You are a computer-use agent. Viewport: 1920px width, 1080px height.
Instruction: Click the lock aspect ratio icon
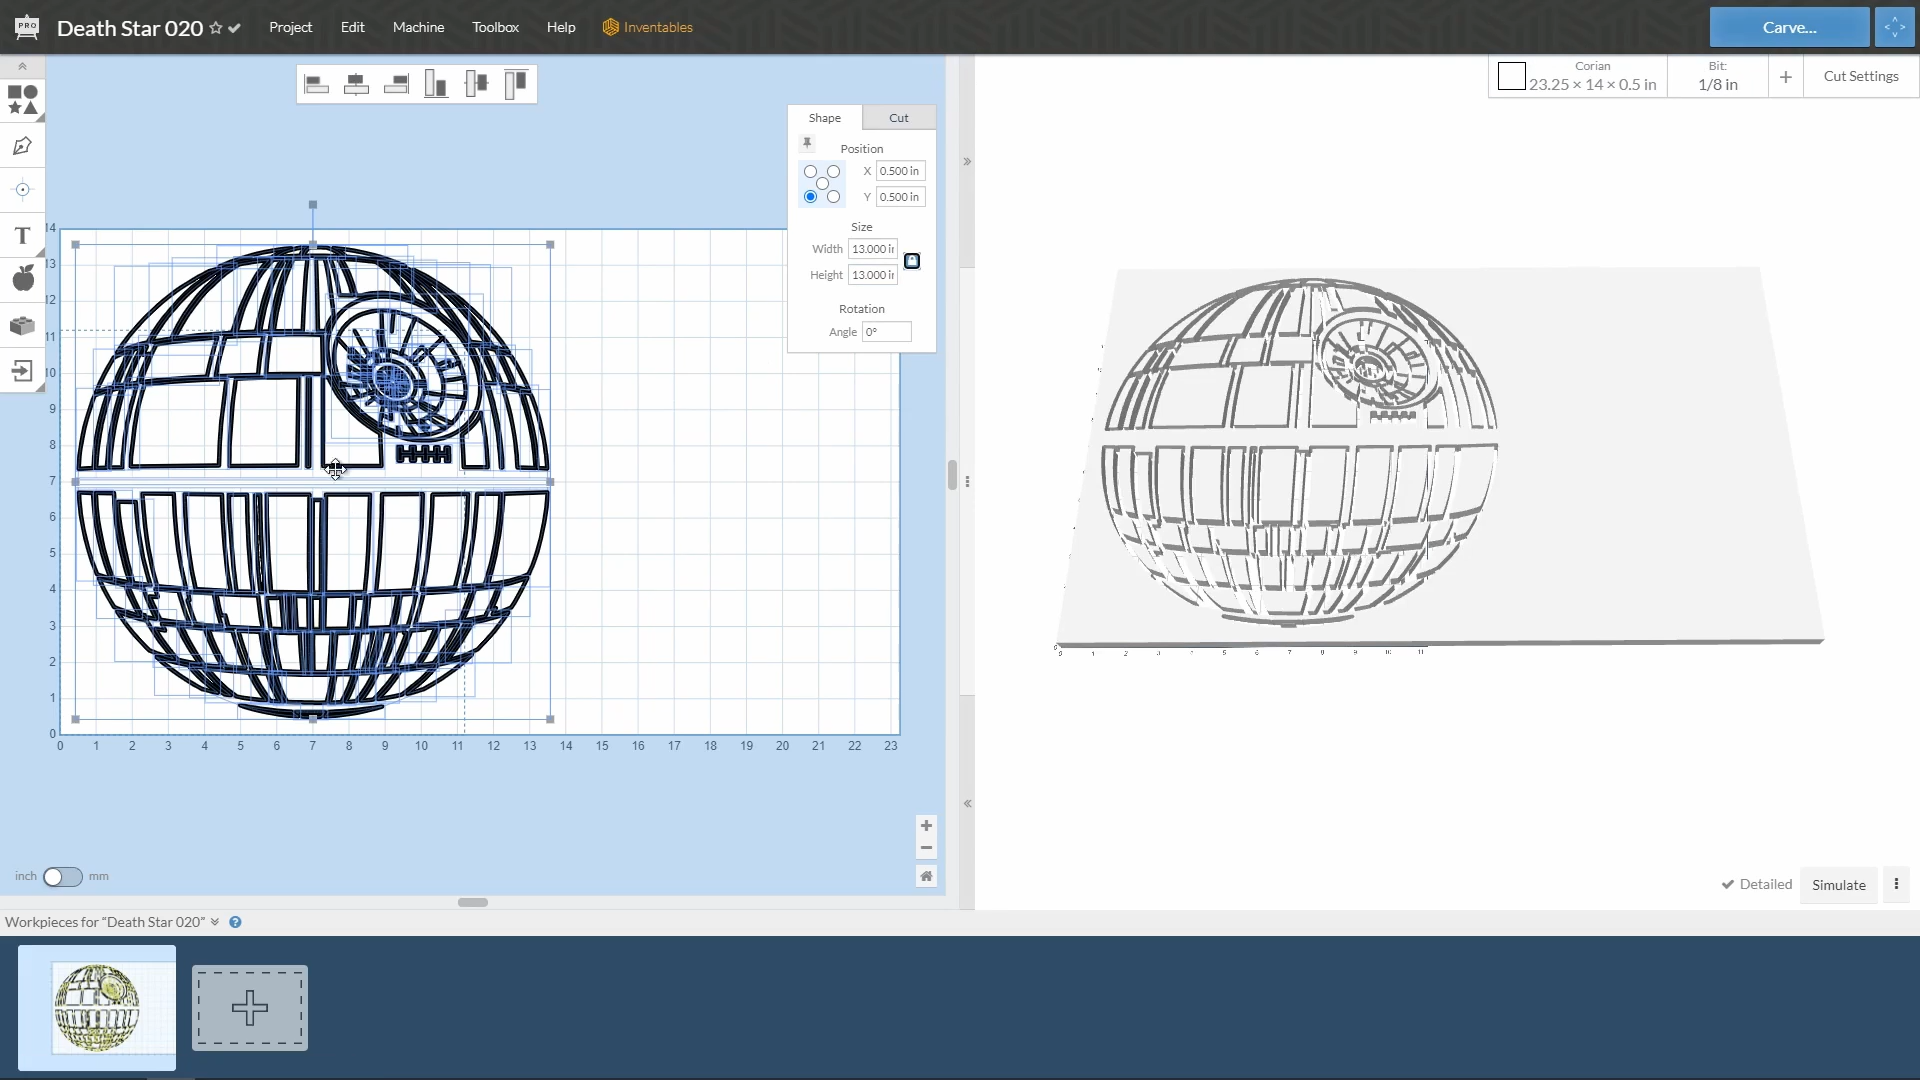[912, 261]
